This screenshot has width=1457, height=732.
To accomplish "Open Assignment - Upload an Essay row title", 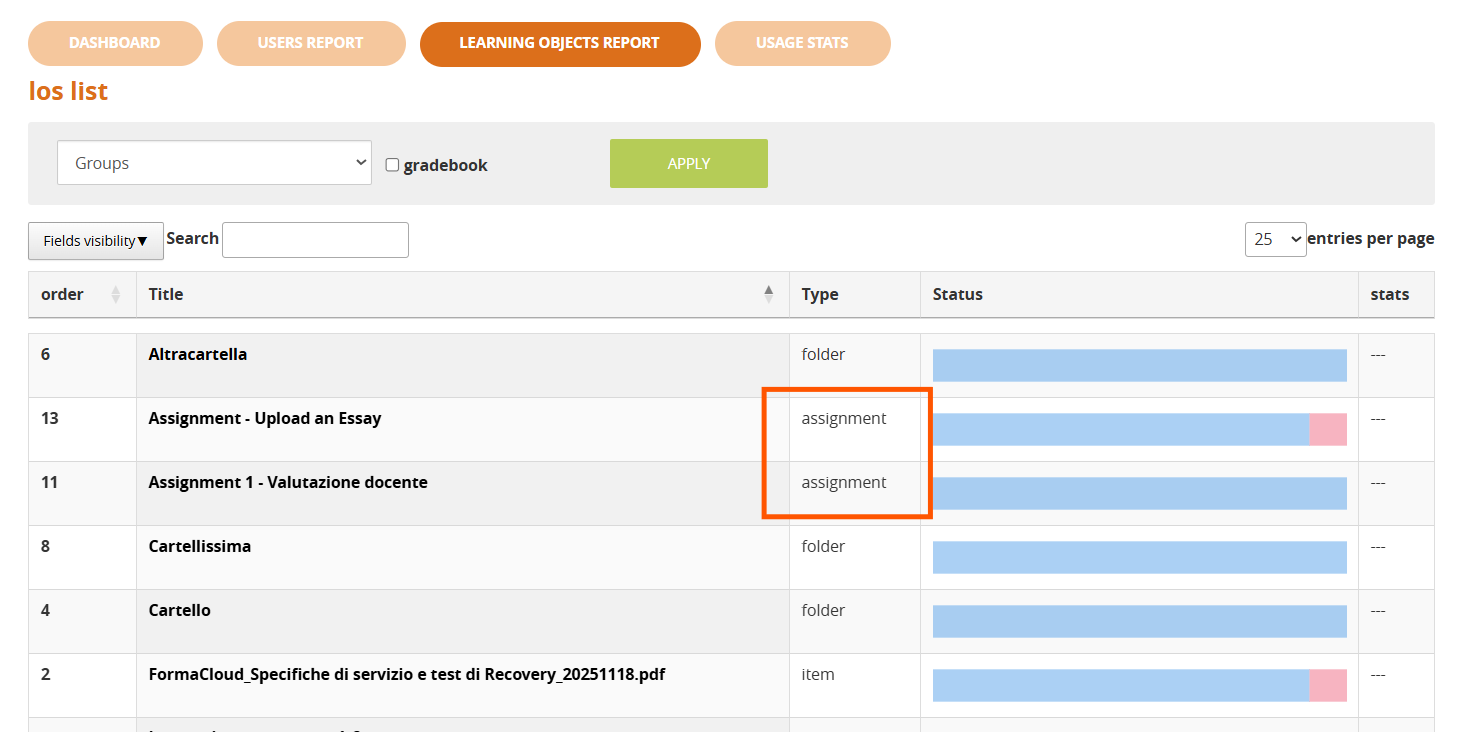I will click(x=265, y=418).
